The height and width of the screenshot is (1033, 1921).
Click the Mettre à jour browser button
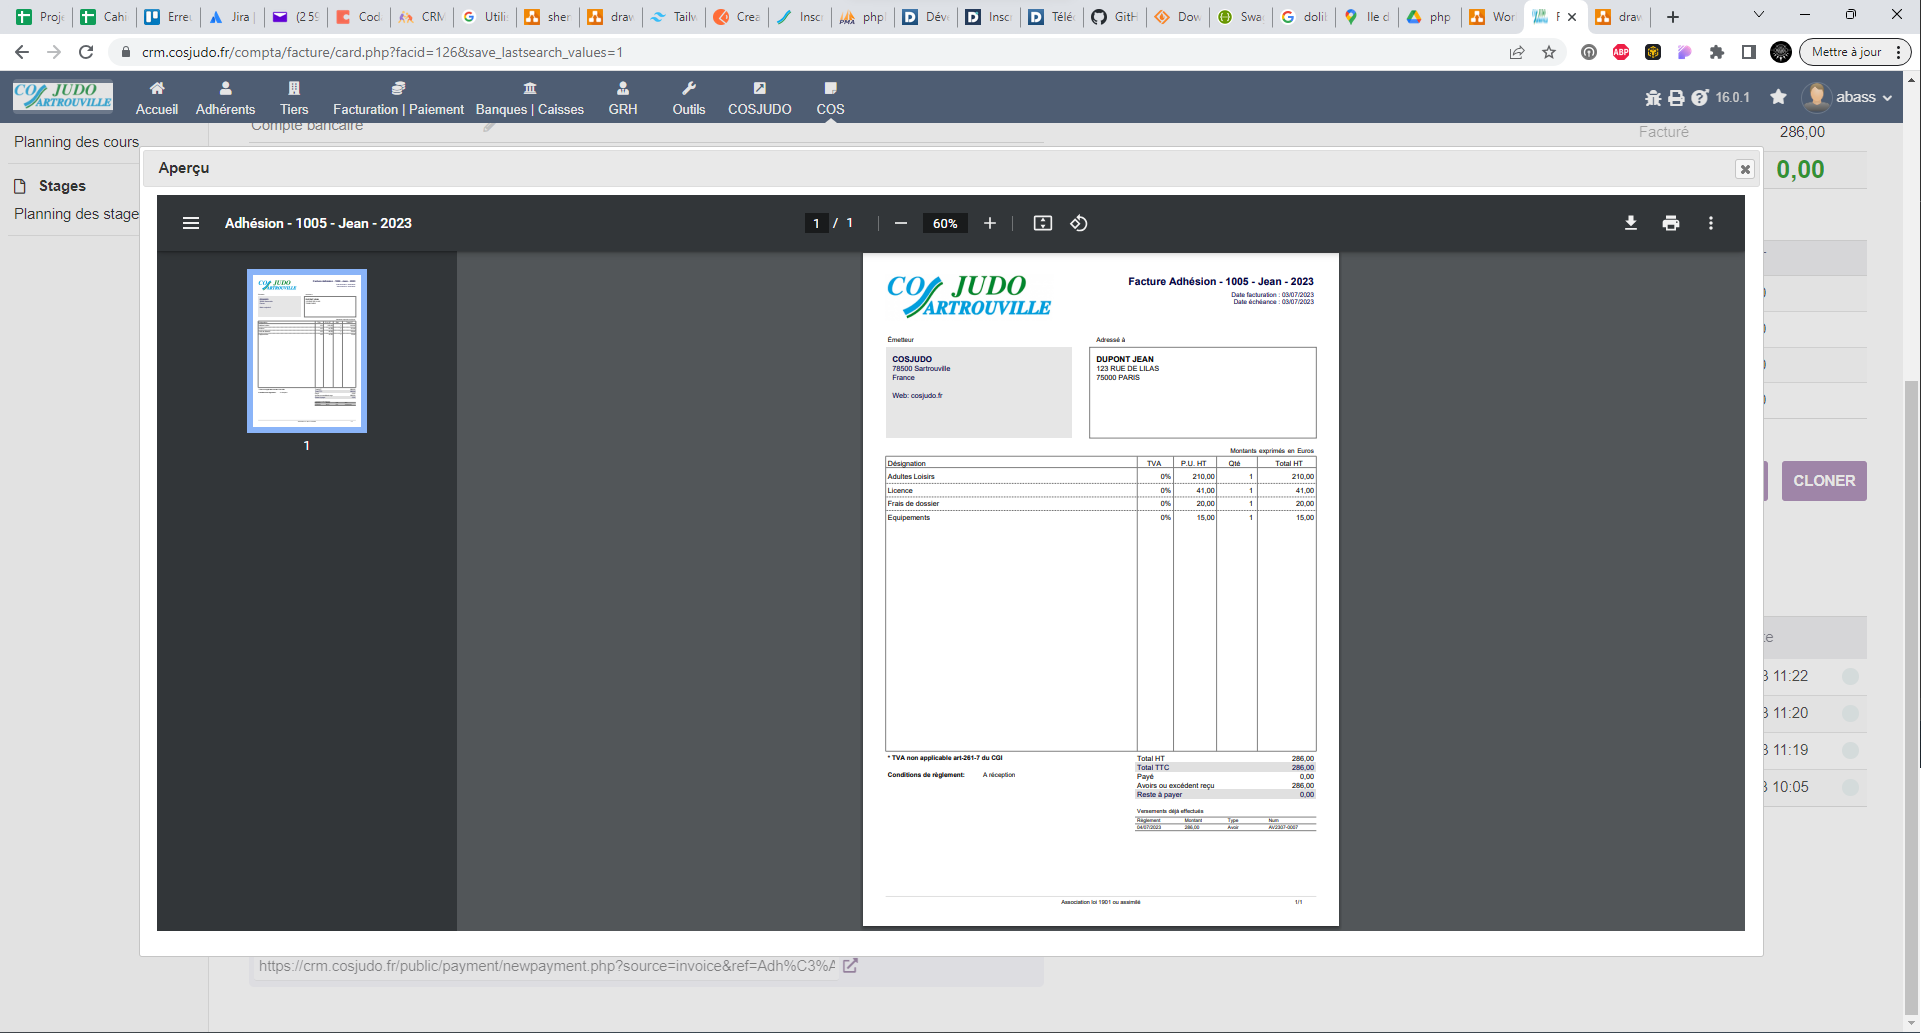1846,52
